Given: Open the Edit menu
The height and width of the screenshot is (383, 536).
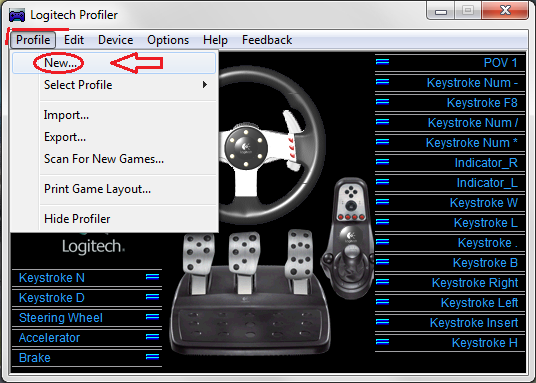Looking at the screenshot, I should [74, 40].
